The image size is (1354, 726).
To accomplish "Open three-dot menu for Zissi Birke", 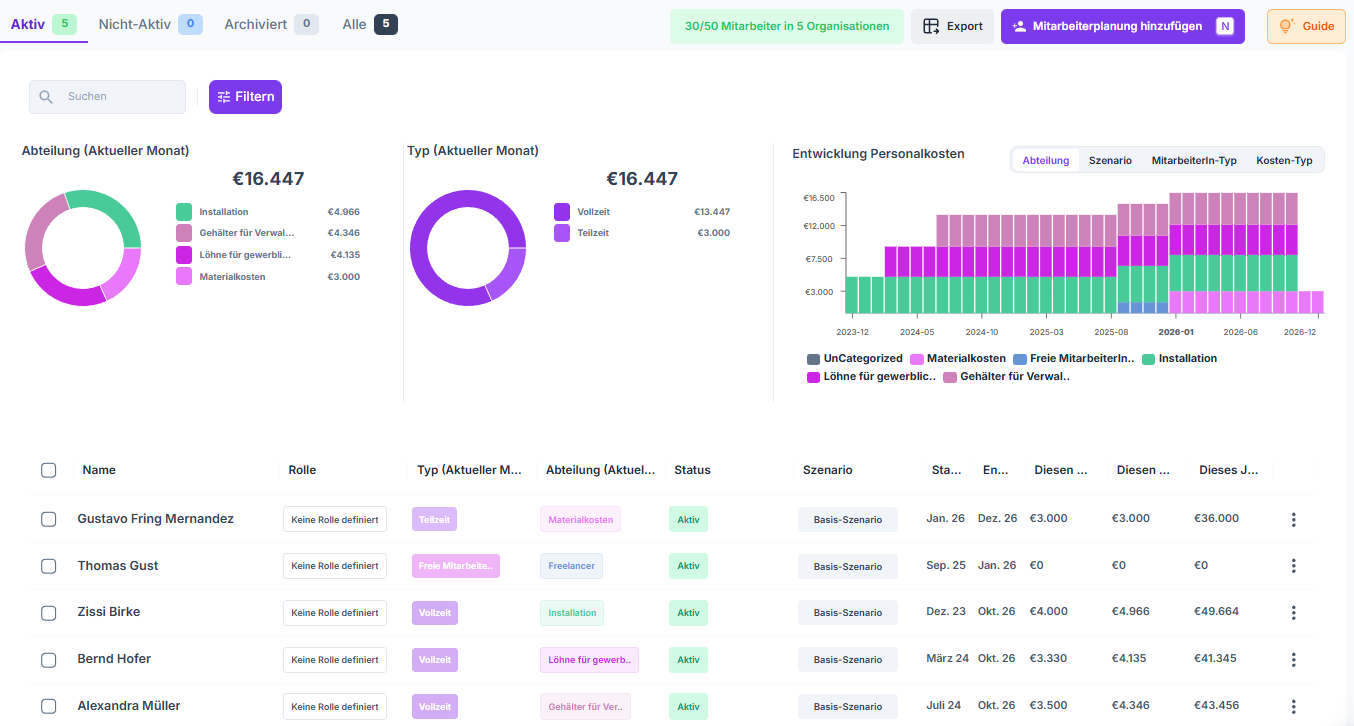I will tap(1293, 612).
